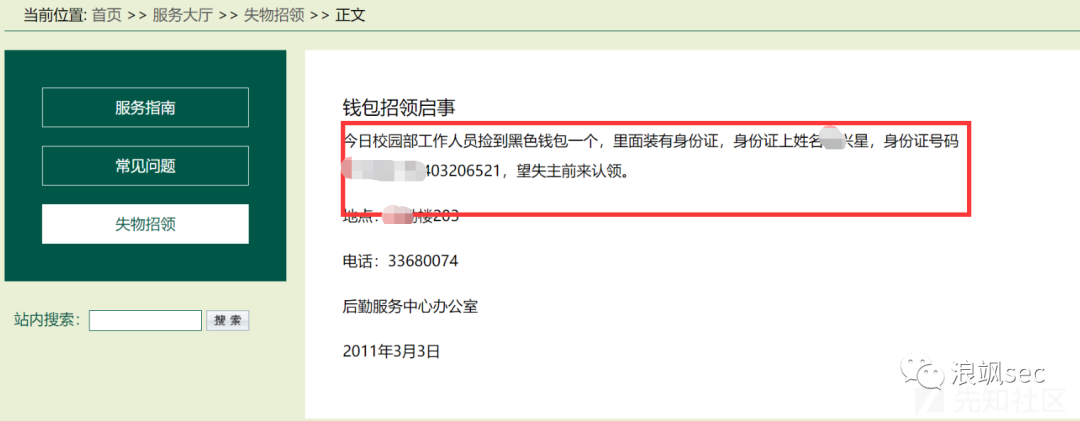The height and width of the screenshot is (421, 1080).
Task: Open 失物招领 breadcrumb link
Action: (x=274, y=15)
